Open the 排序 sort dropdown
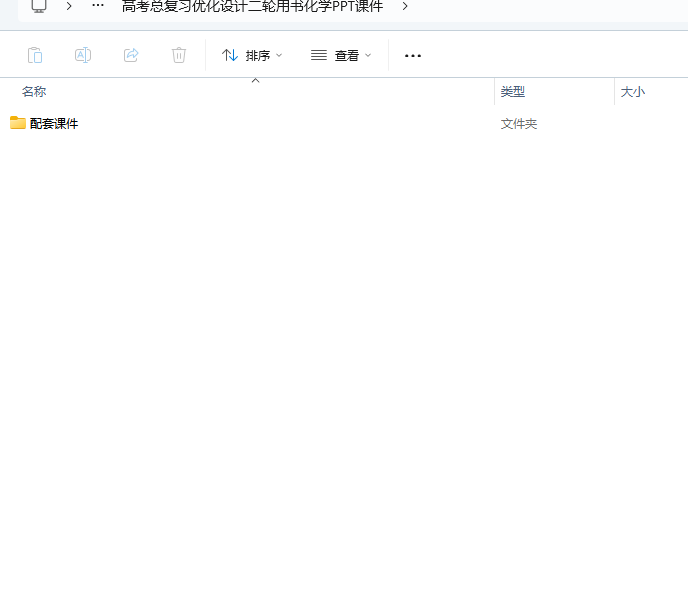The width and height of the screenshot is (688, 599). point(252,55)
